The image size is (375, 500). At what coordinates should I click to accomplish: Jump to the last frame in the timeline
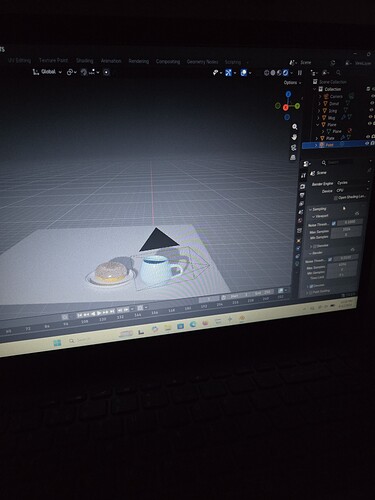112,312
